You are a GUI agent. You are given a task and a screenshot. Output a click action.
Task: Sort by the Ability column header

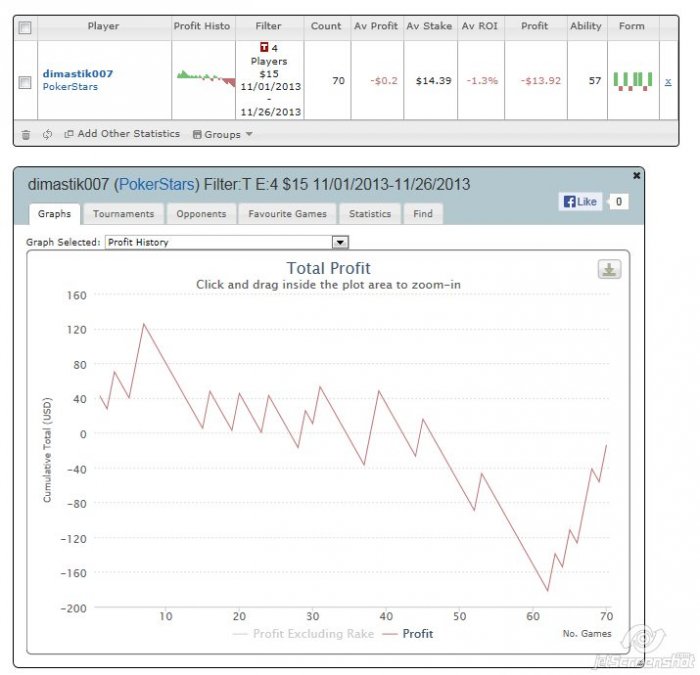tap(586, 26)
